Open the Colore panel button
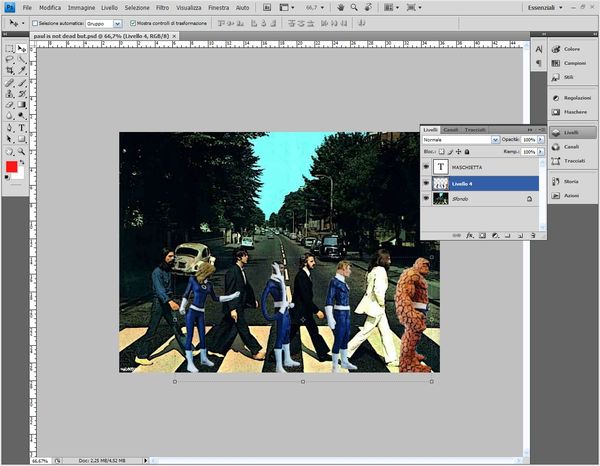Screen dimensions: 600x466 click(x=572, y=49)
